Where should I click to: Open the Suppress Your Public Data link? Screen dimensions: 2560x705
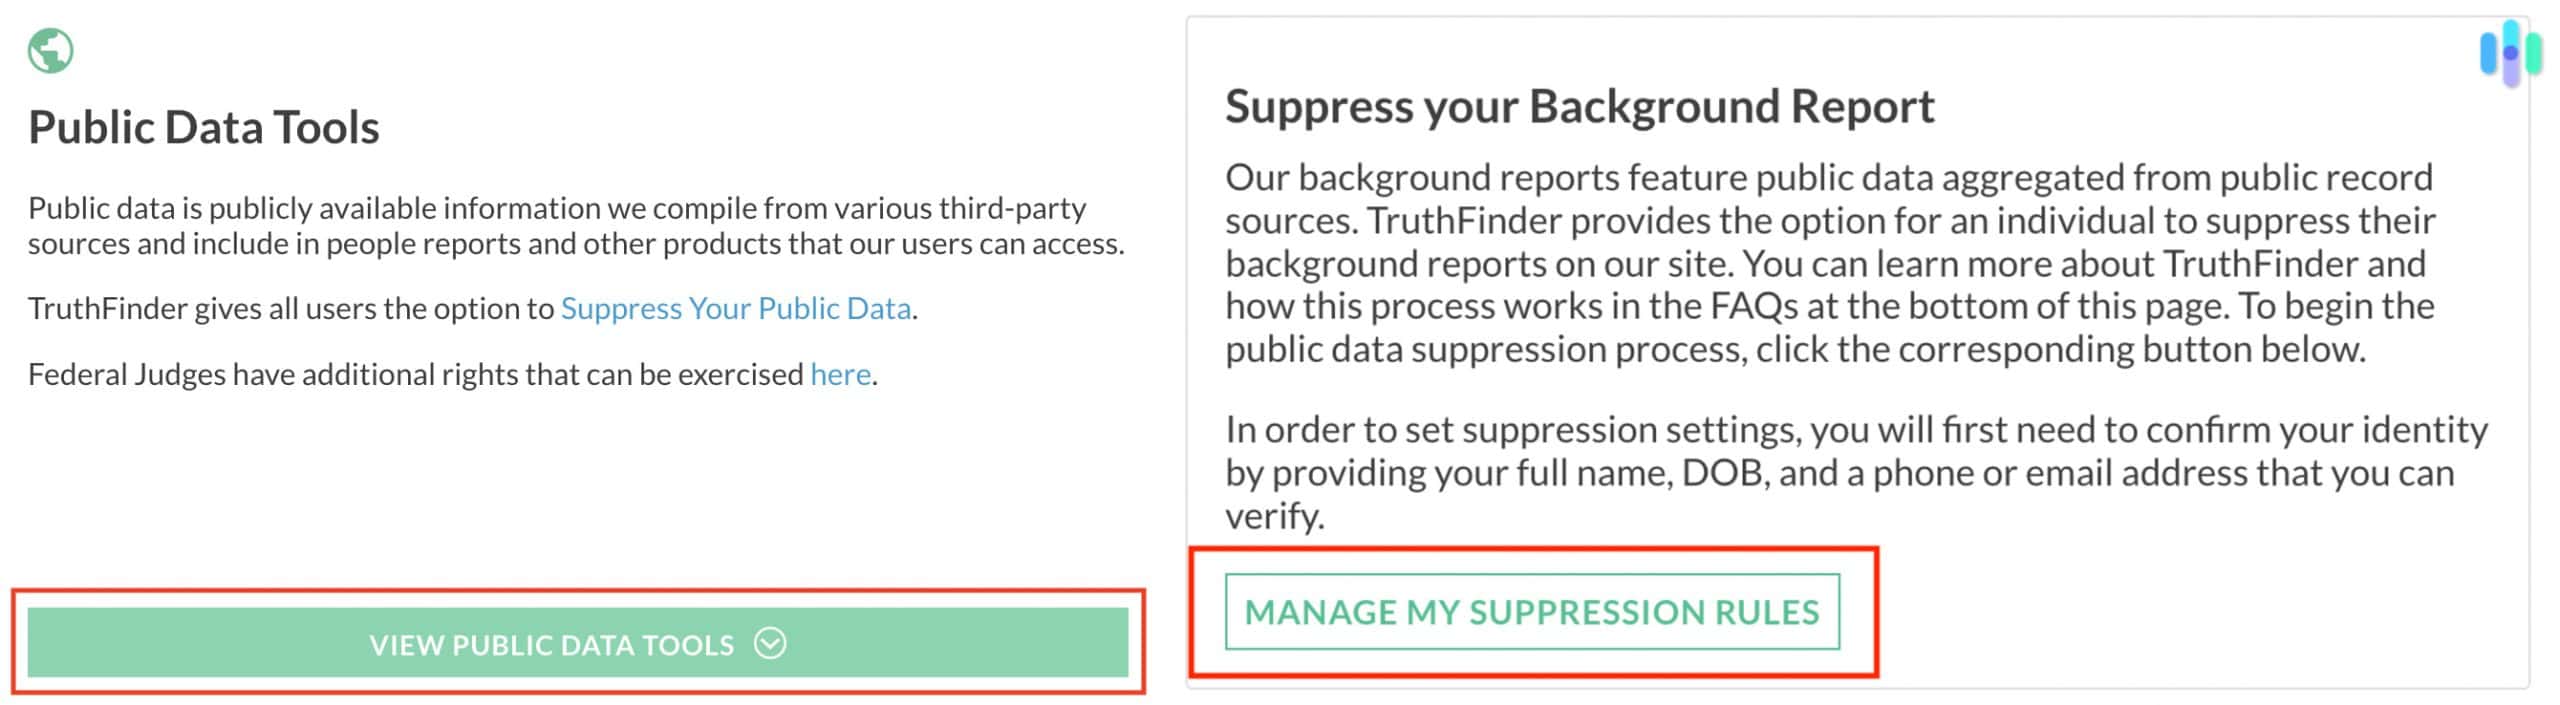[x=737, y=309]
